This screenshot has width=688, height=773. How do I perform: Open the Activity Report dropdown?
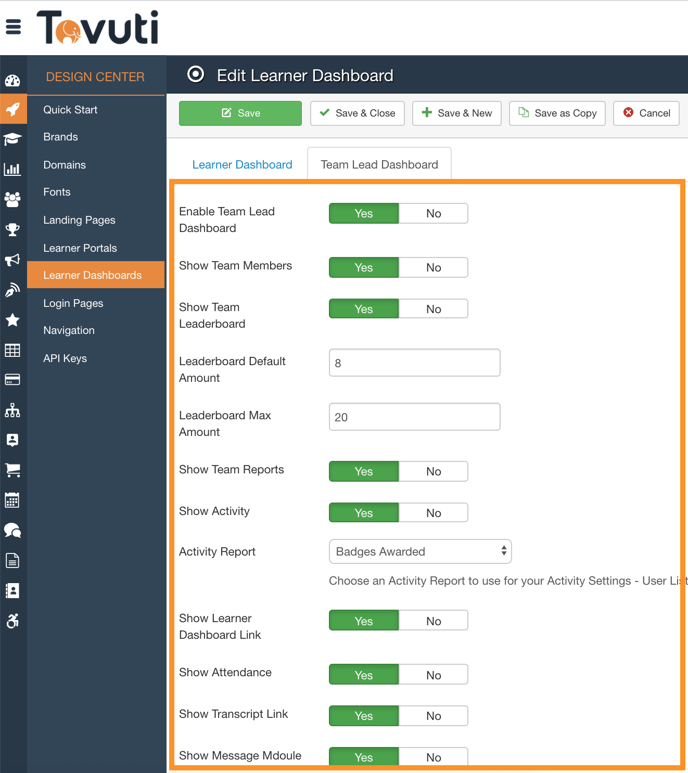click(420, 551)
